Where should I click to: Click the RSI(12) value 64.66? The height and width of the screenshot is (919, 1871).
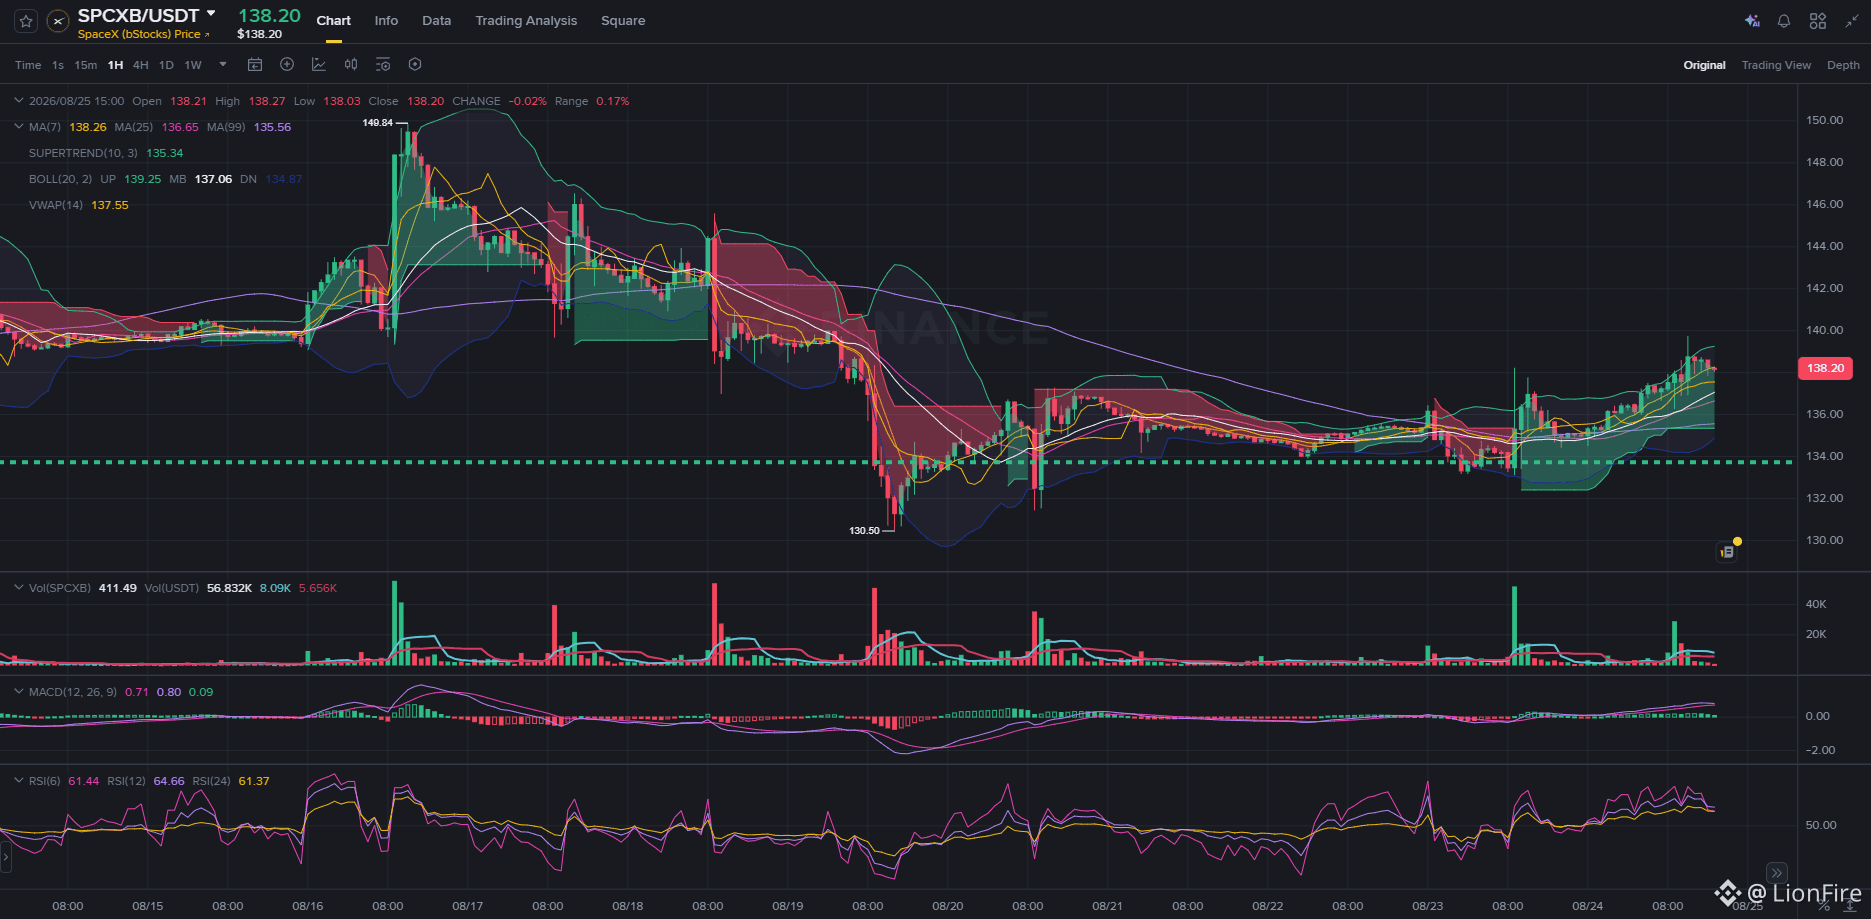(169, 781)
